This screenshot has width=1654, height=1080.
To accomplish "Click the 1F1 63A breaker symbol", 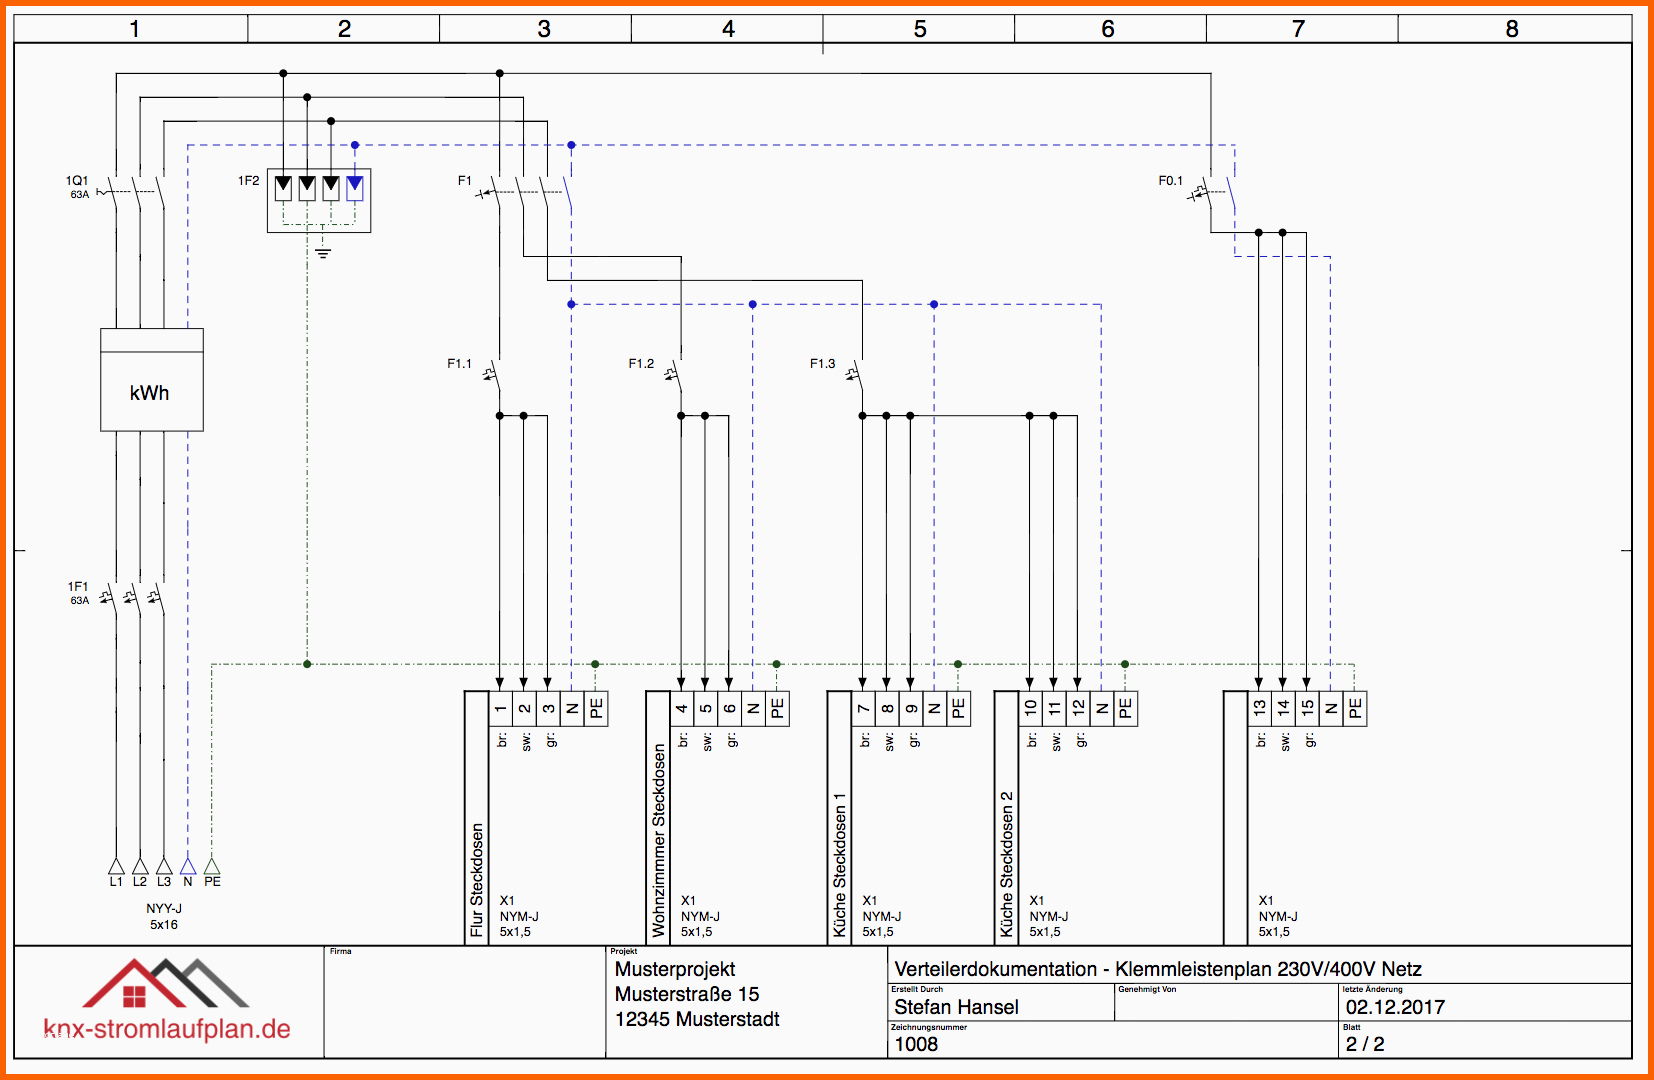I will pyautogui.click(x=137, y=598).
